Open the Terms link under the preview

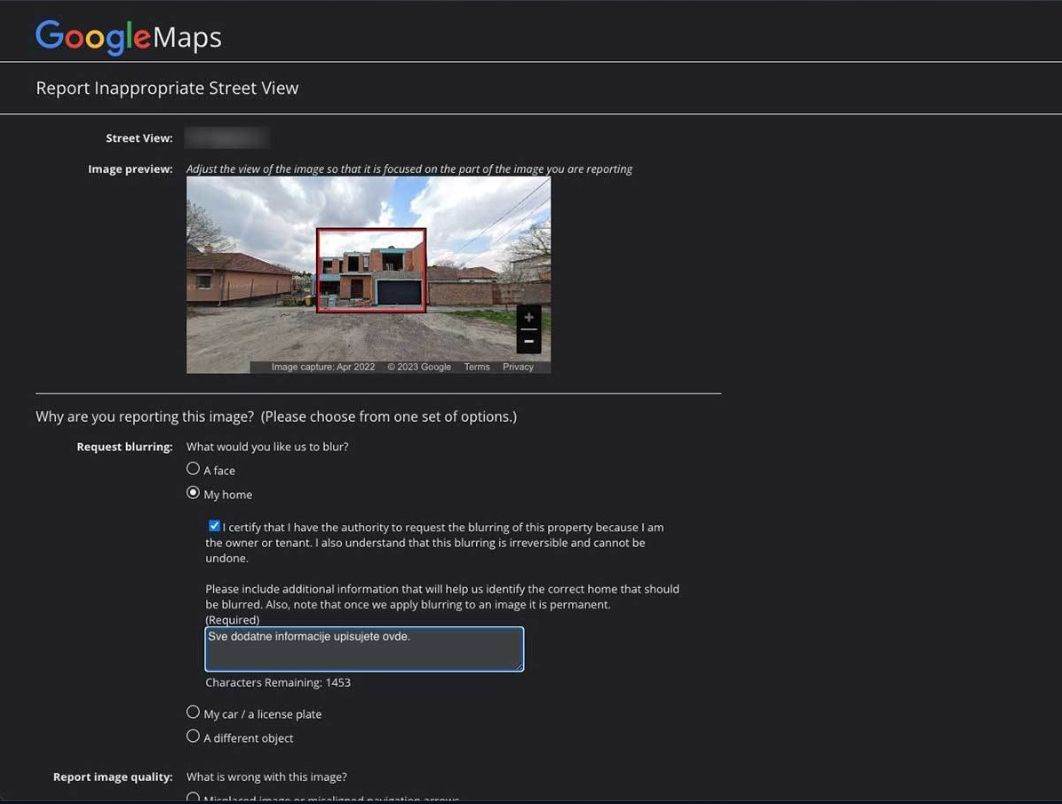pyautogui.click(x=477, y=366)
